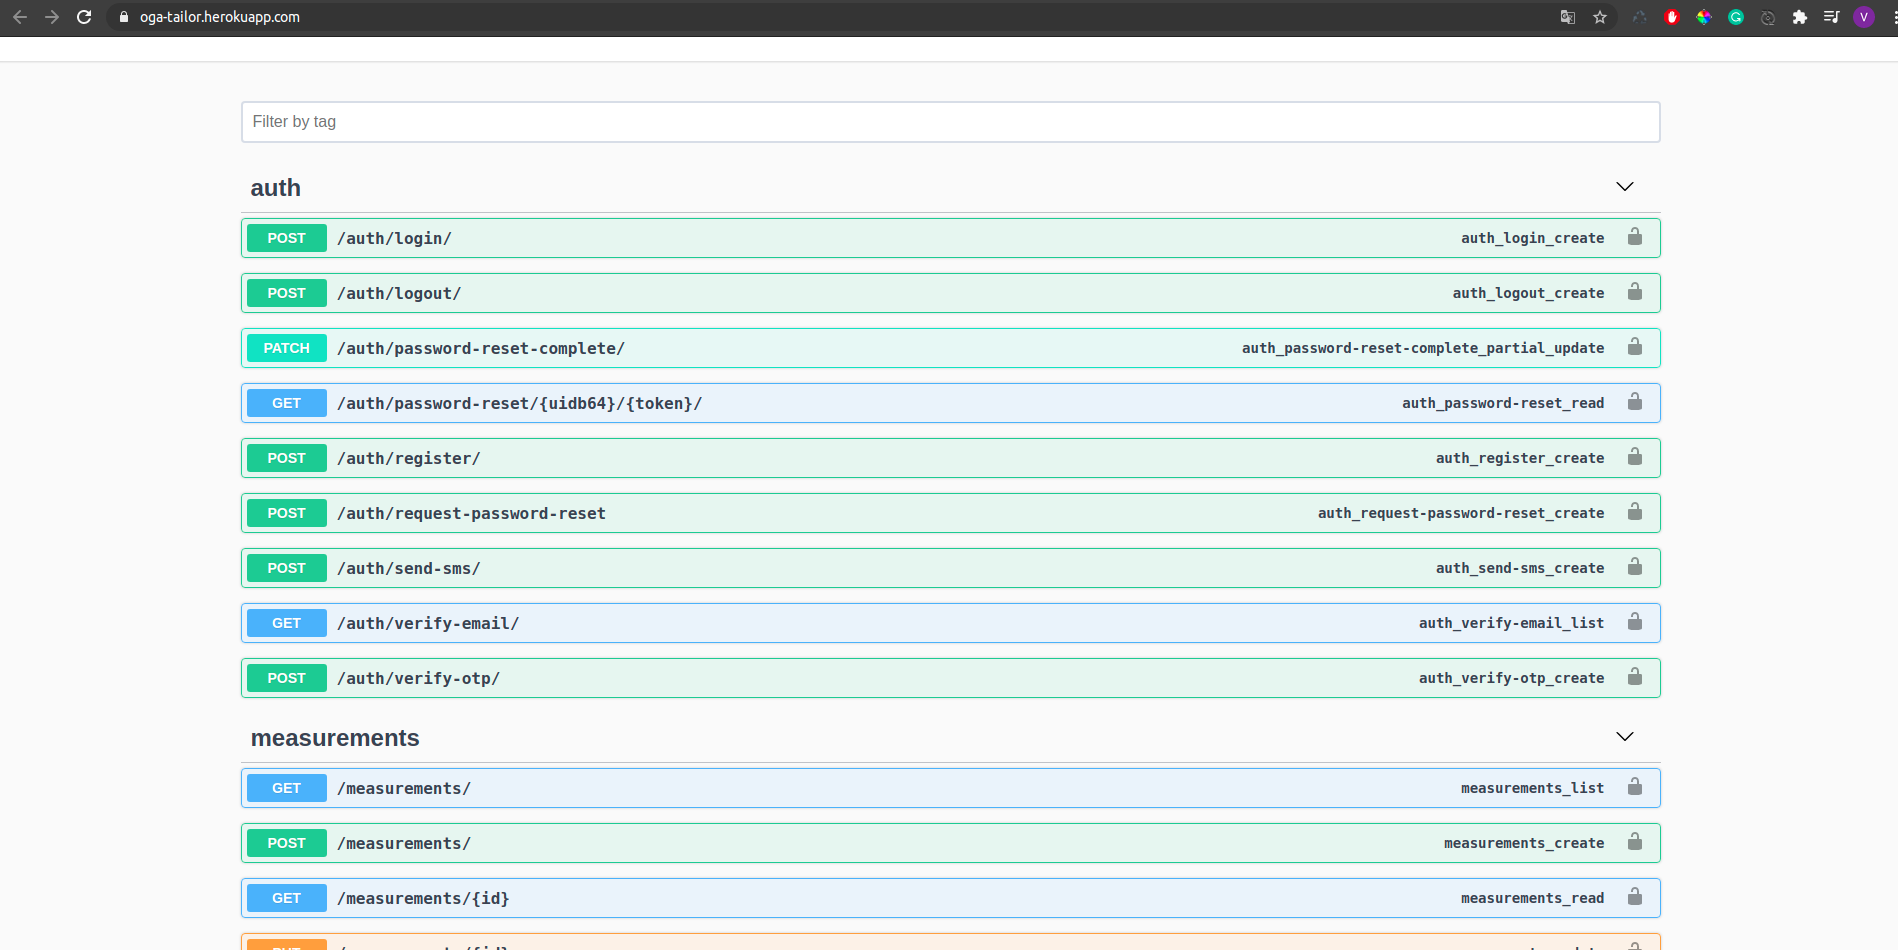Expand the POST /auth/register/ operation

[x=950, y=458]
